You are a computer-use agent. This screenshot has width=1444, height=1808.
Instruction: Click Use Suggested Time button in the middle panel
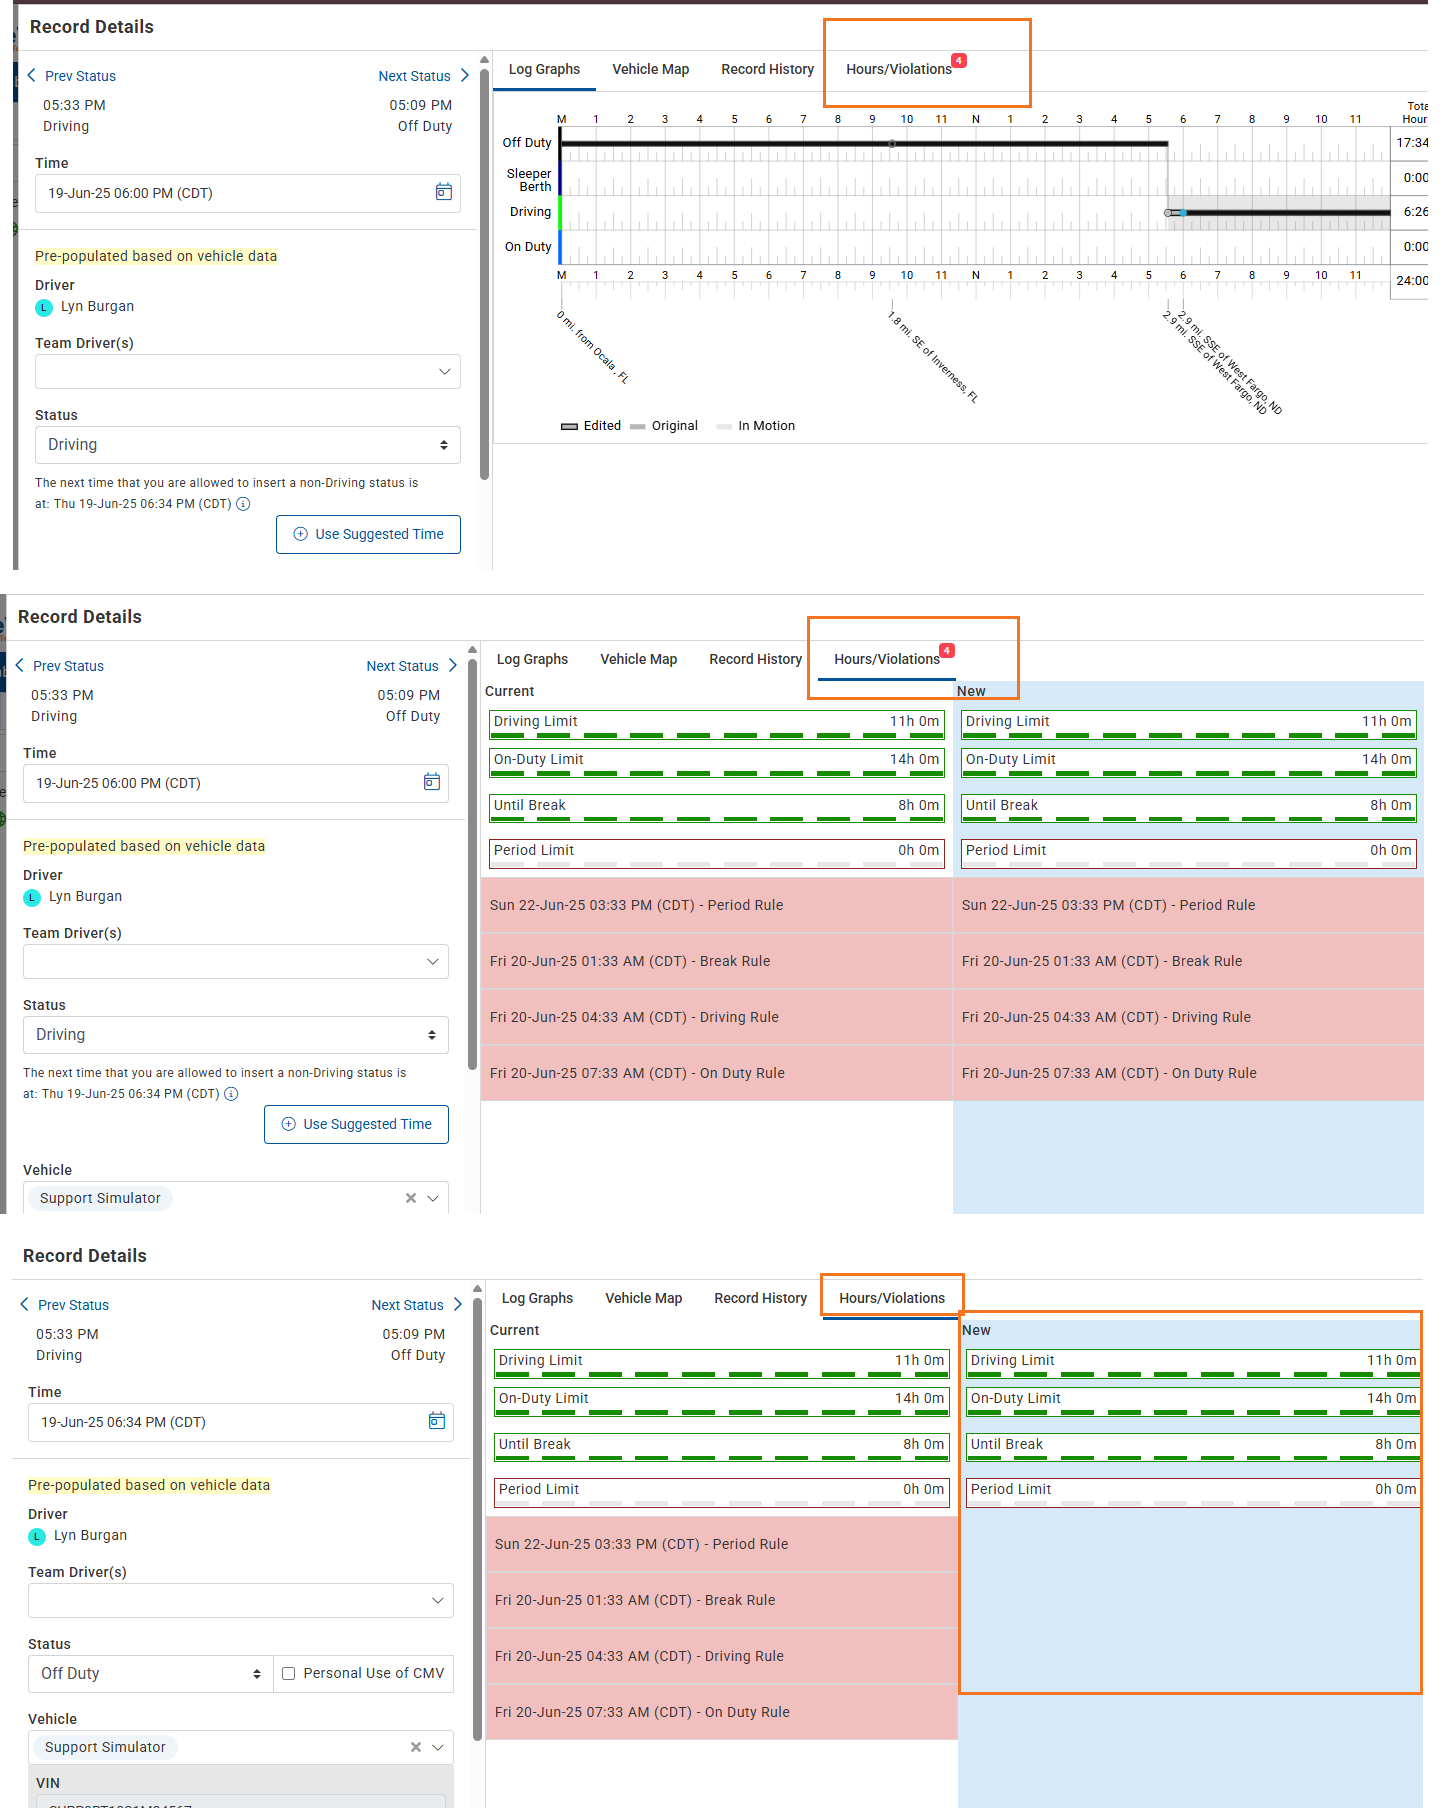tap(357, 1124)
